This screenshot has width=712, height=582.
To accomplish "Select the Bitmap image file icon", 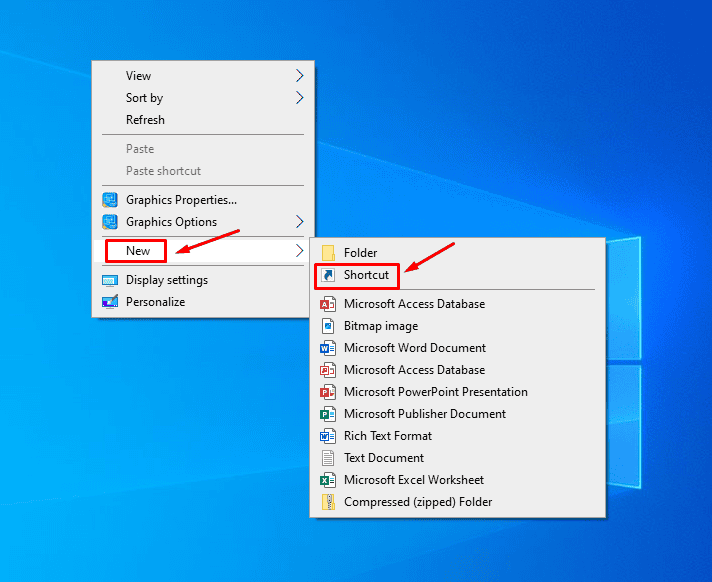I will tap(327, 326).
